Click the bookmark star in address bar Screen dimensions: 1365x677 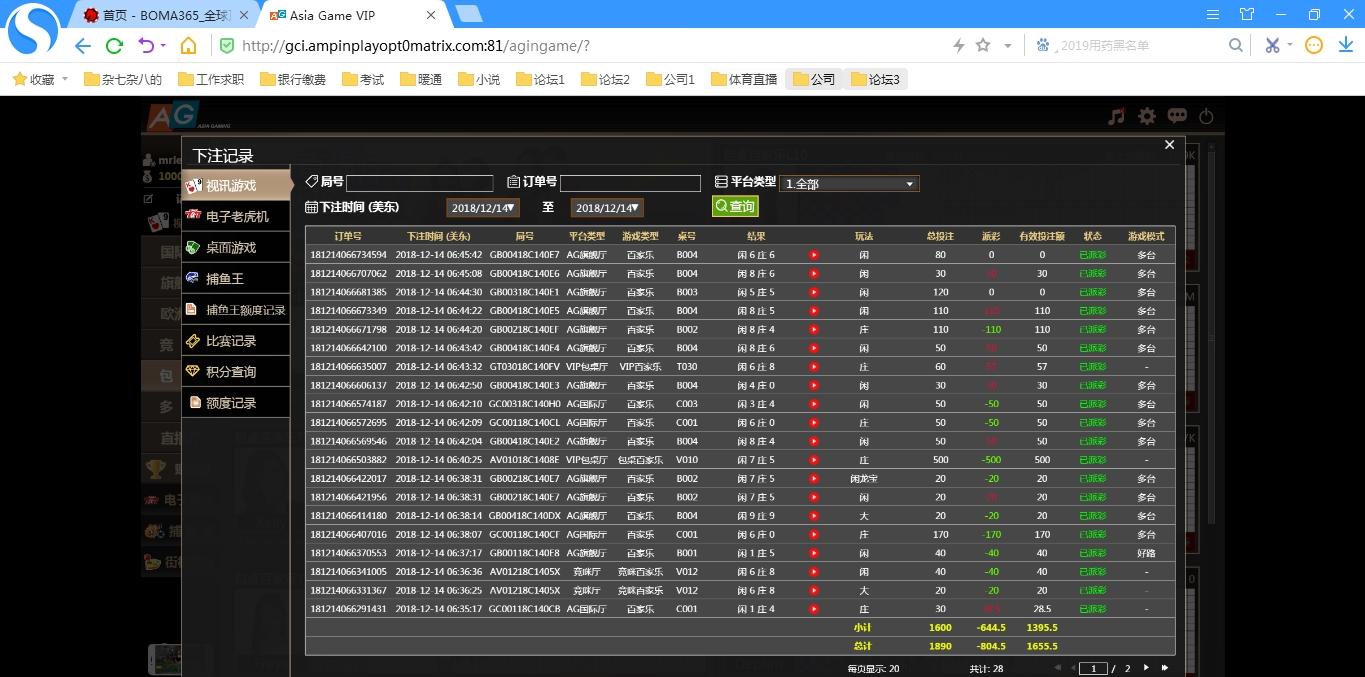coord(983,45)
